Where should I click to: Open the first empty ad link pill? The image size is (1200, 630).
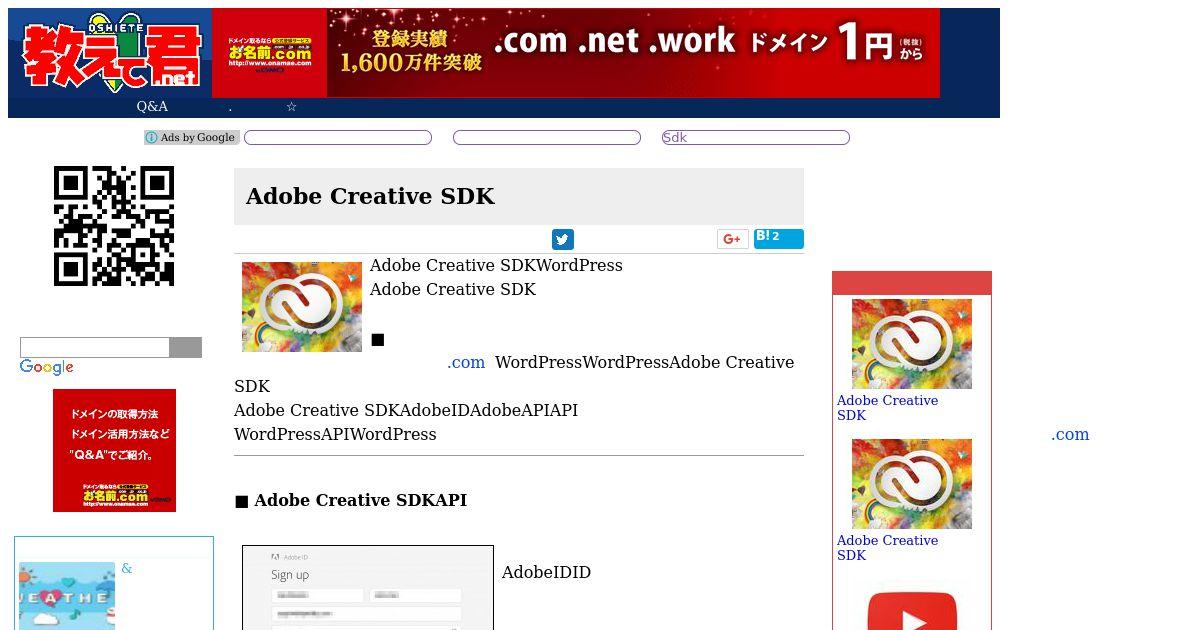coord(338,138)
